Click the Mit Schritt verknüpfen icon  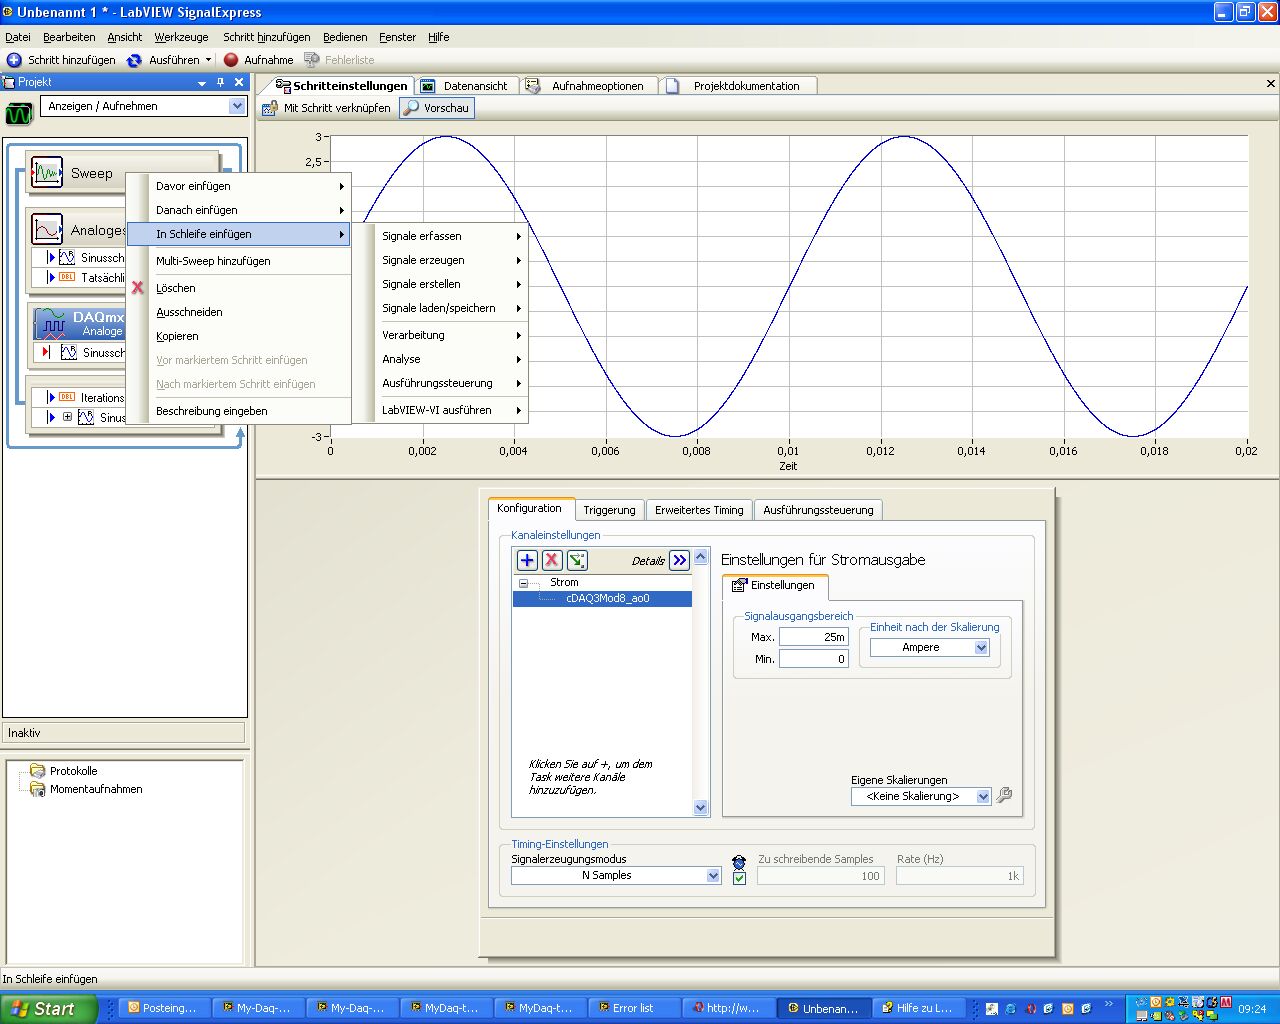(x=270, y=108)
